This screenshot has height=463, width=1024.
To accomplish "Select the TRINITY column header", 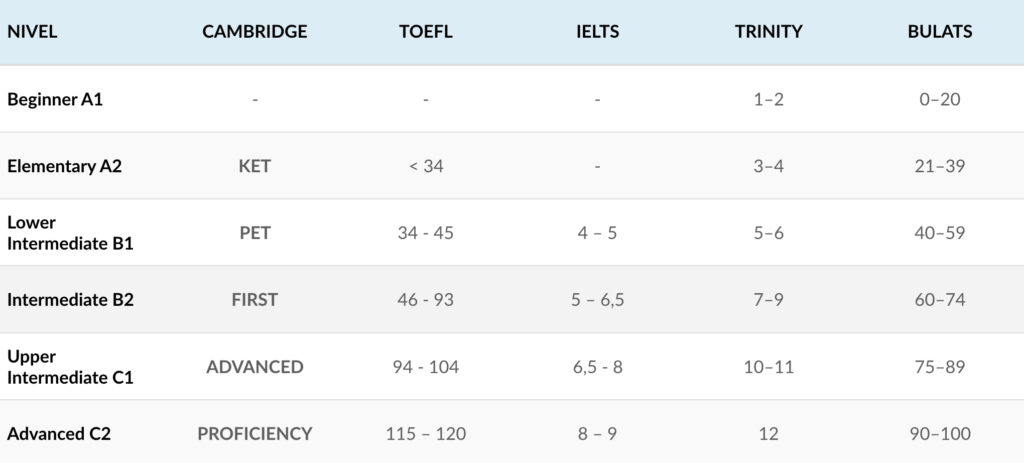I will 768,32.
